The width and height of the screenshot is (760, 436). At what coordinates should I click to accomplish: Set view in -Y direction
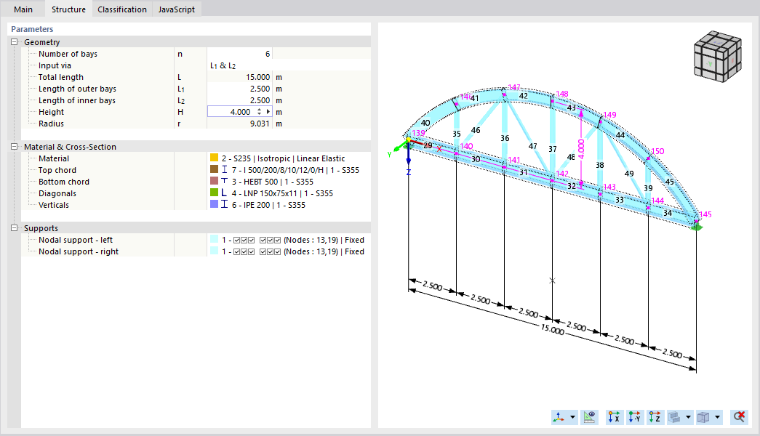click(x=634, y=417)
